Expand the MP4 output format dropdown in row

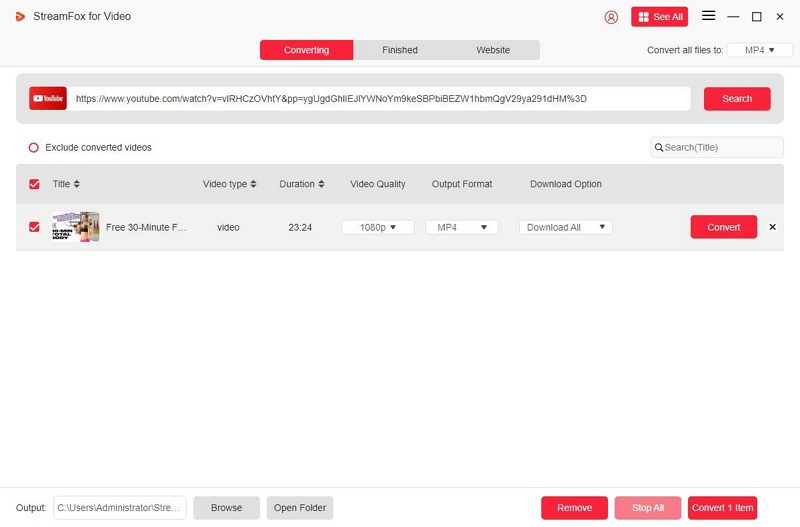(461, 227)
